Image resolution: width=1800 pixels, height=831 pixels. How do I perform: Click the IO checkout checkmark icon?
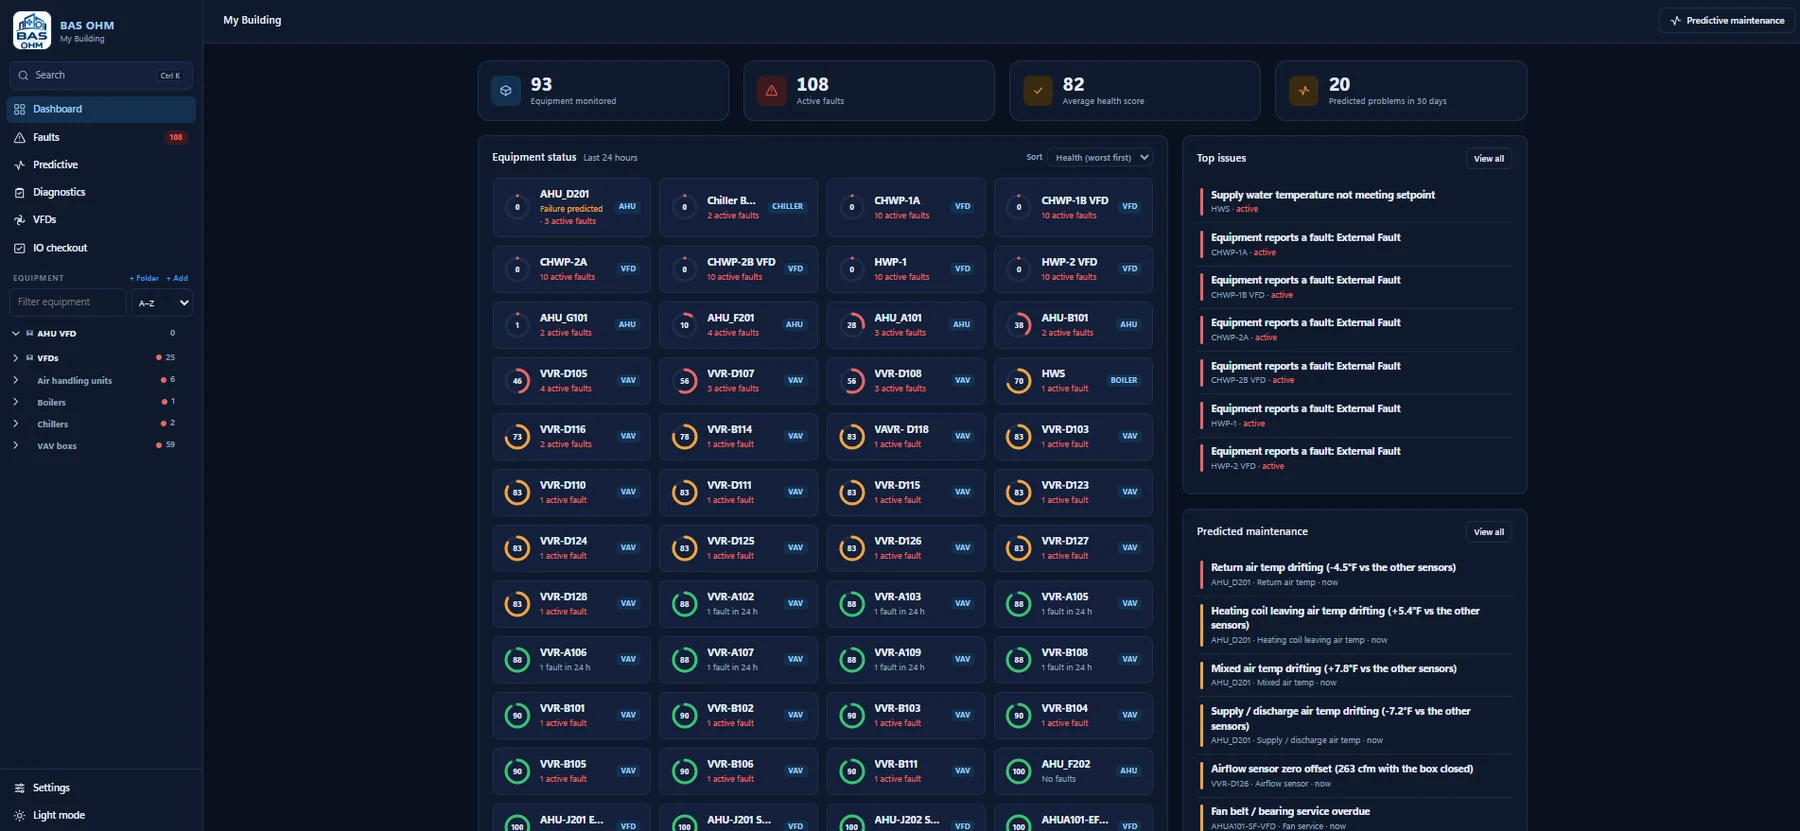point(19,248)
